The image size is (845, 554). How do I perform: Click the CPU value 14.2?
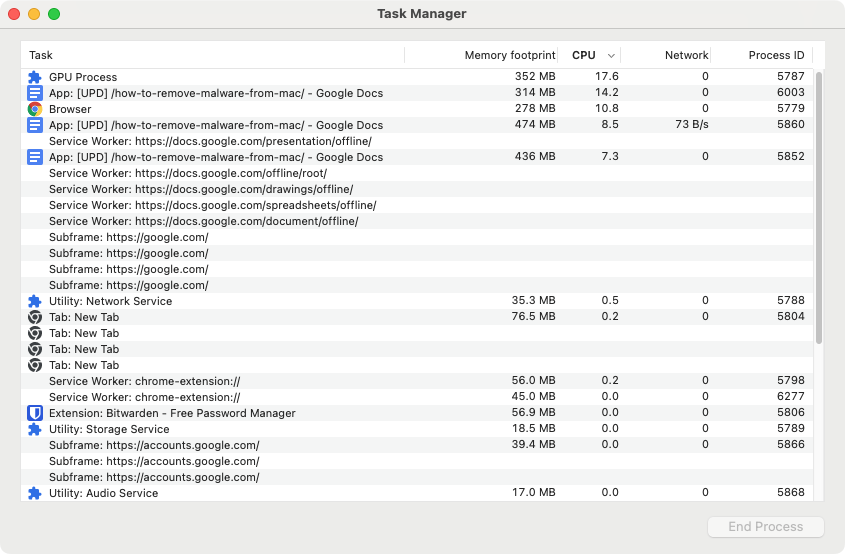[607, 93]
